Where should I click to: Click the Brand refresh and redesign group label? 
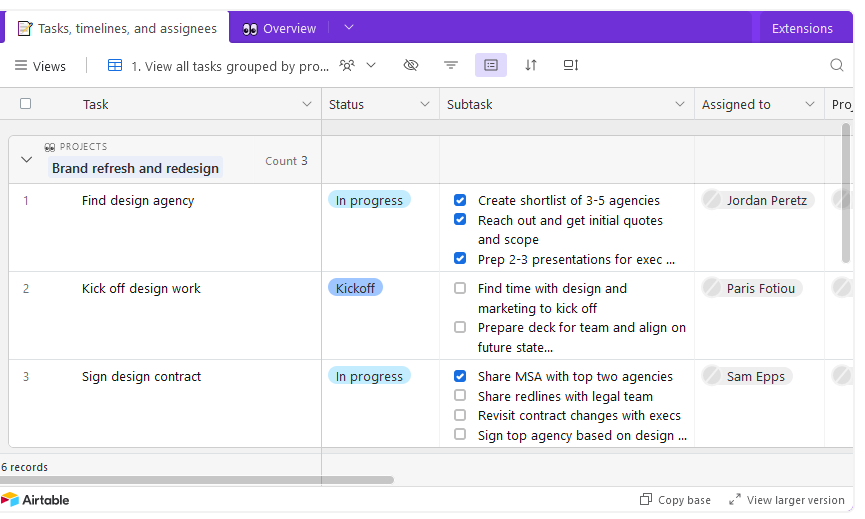click(135, 168)
